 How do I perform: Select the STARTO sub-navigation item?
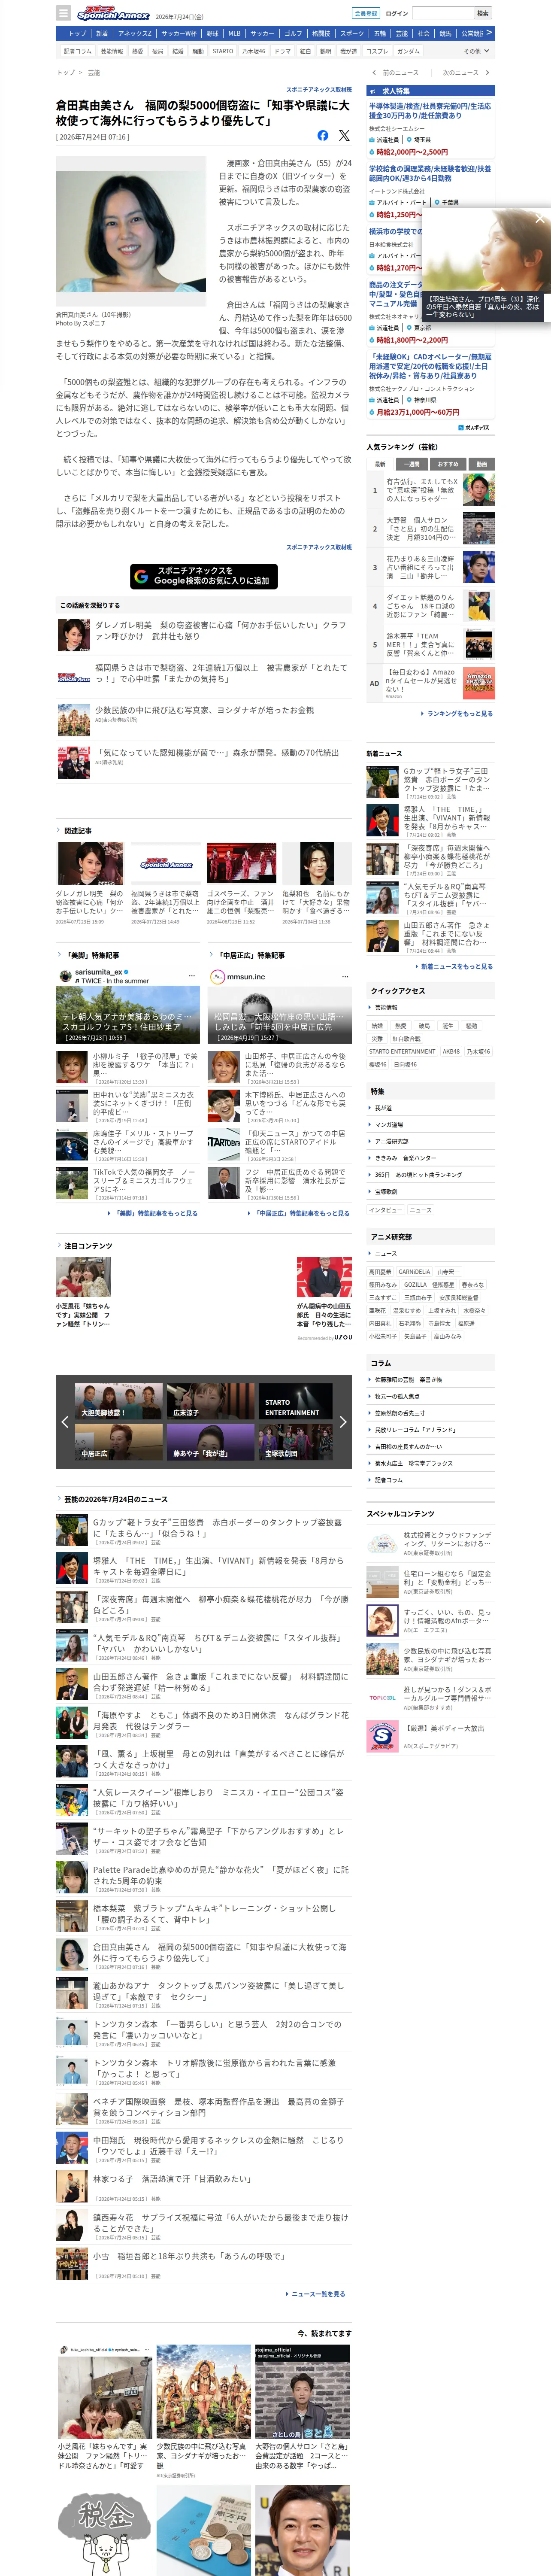coord(223,51)
